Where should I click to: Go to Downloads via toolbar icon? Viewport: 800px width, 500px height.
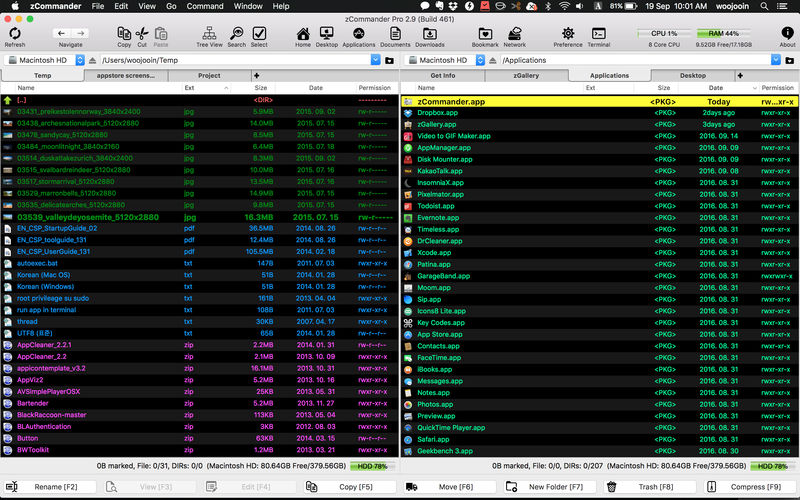click(x=430, y=34)
